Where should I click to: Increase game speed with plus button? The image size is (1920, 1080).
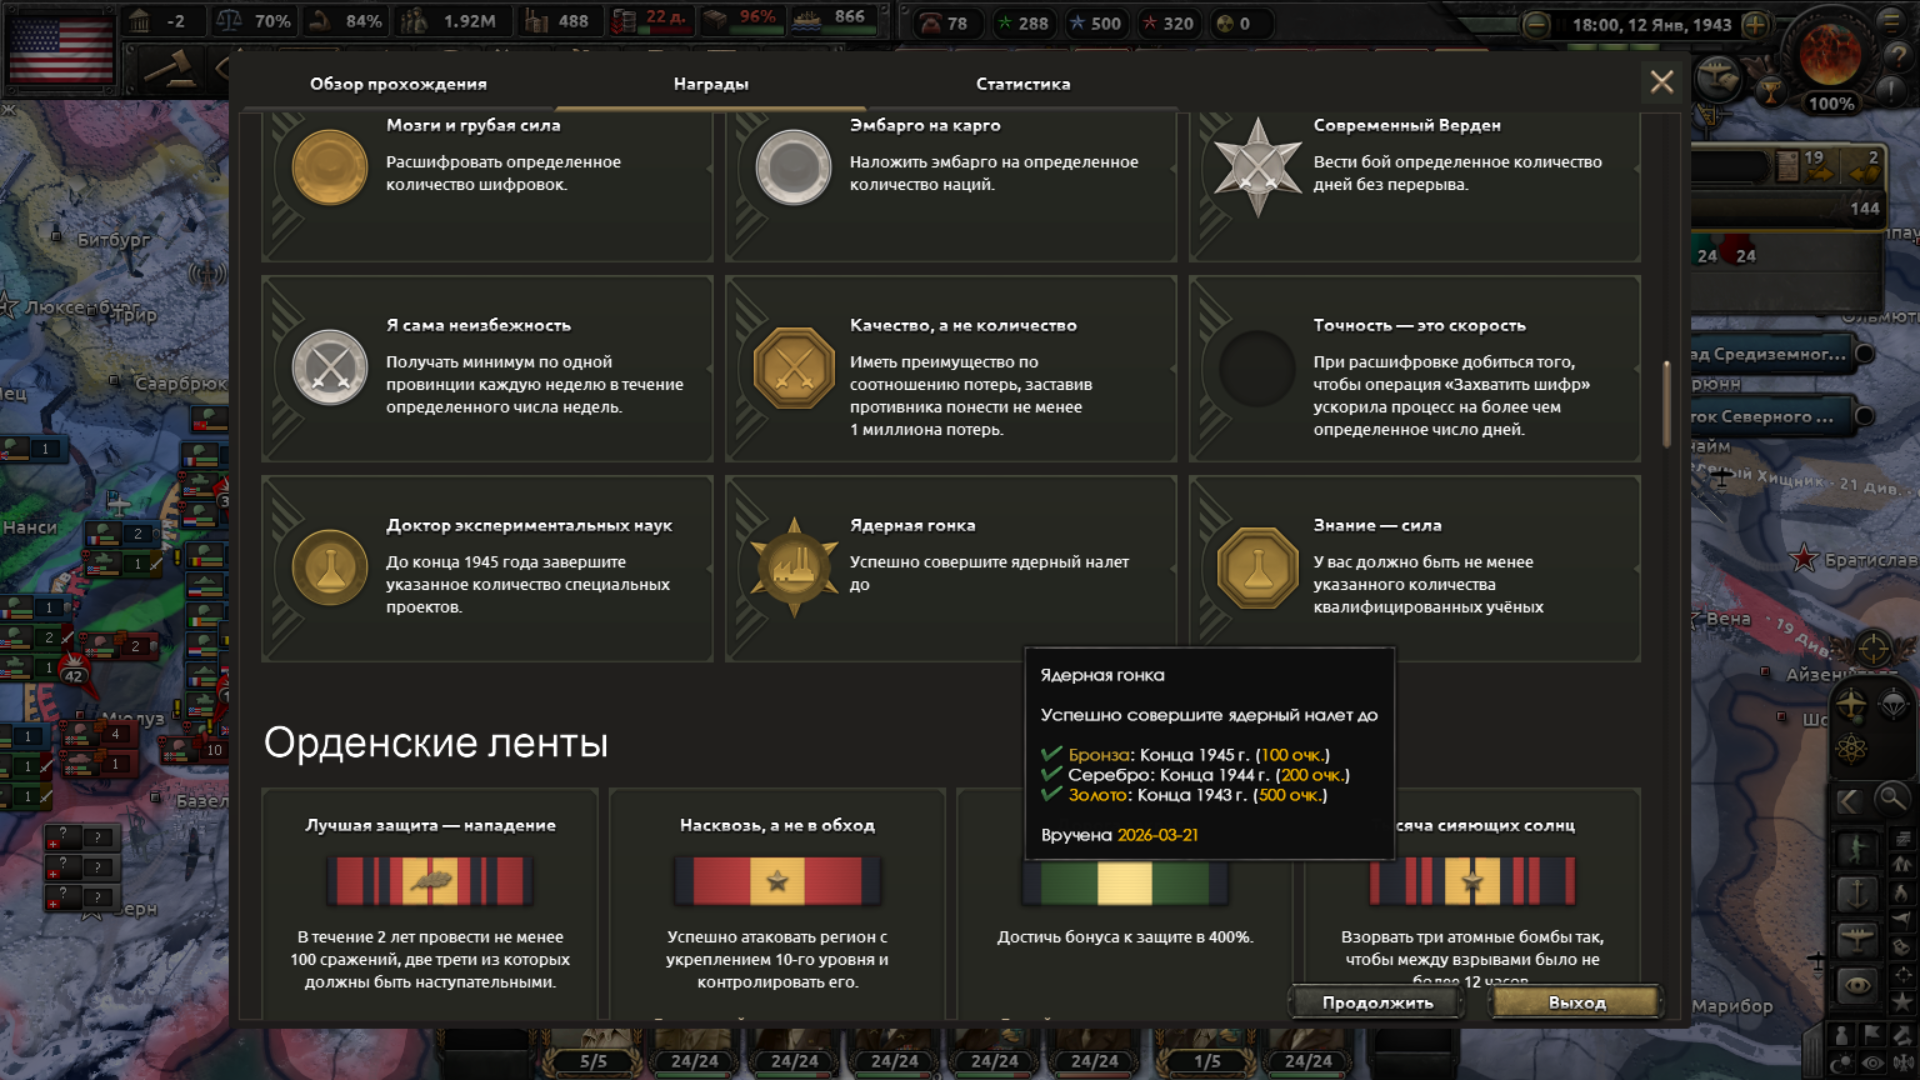1755,25
